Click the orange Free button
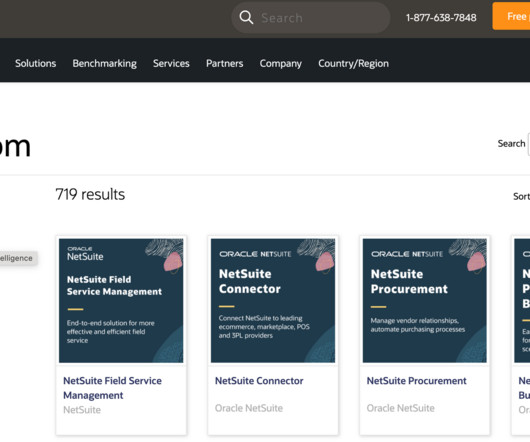 pos(511,16)
